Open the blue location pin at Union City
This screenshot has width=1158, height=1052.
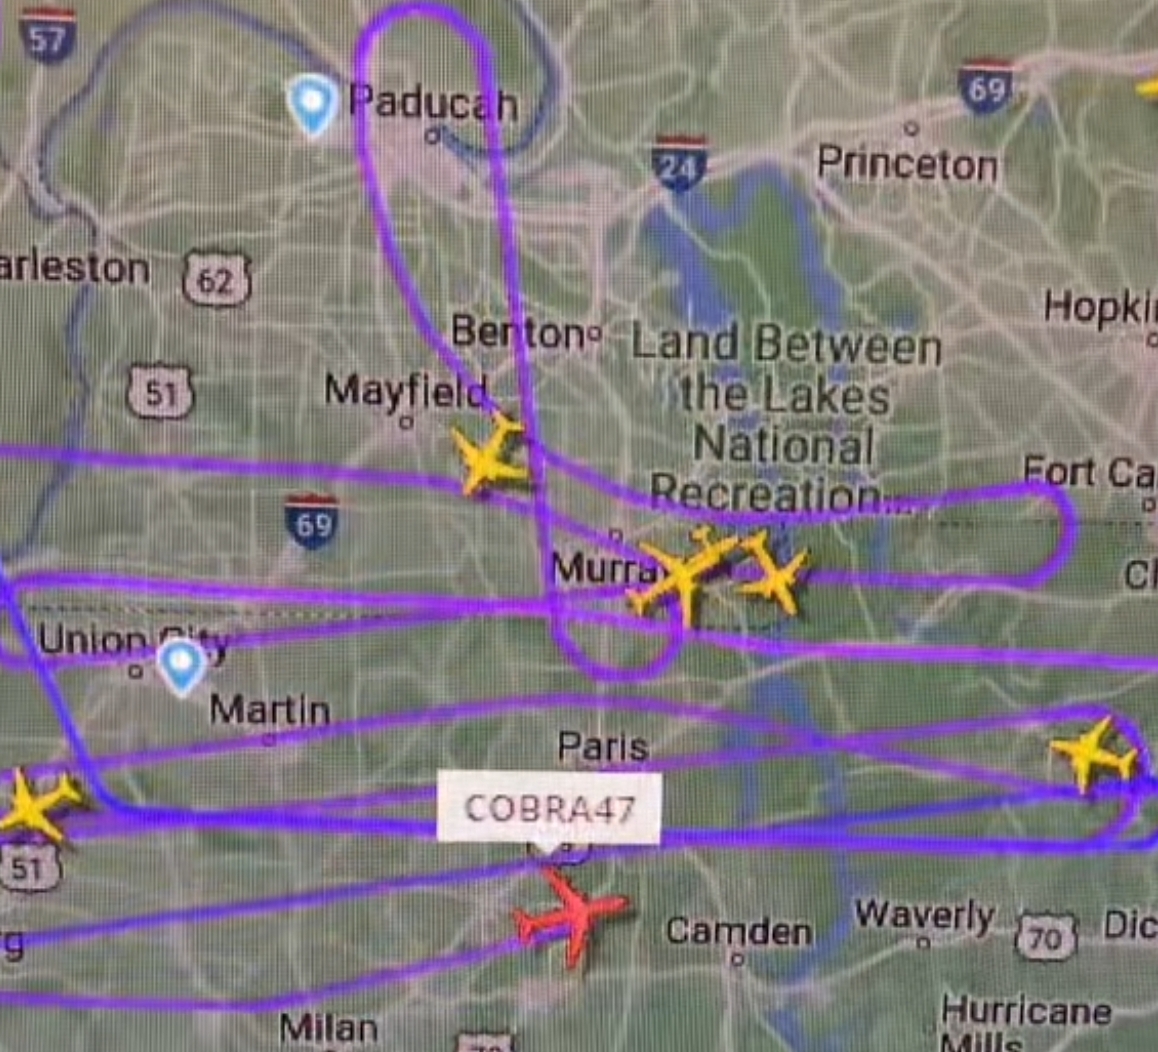point(182,668)
